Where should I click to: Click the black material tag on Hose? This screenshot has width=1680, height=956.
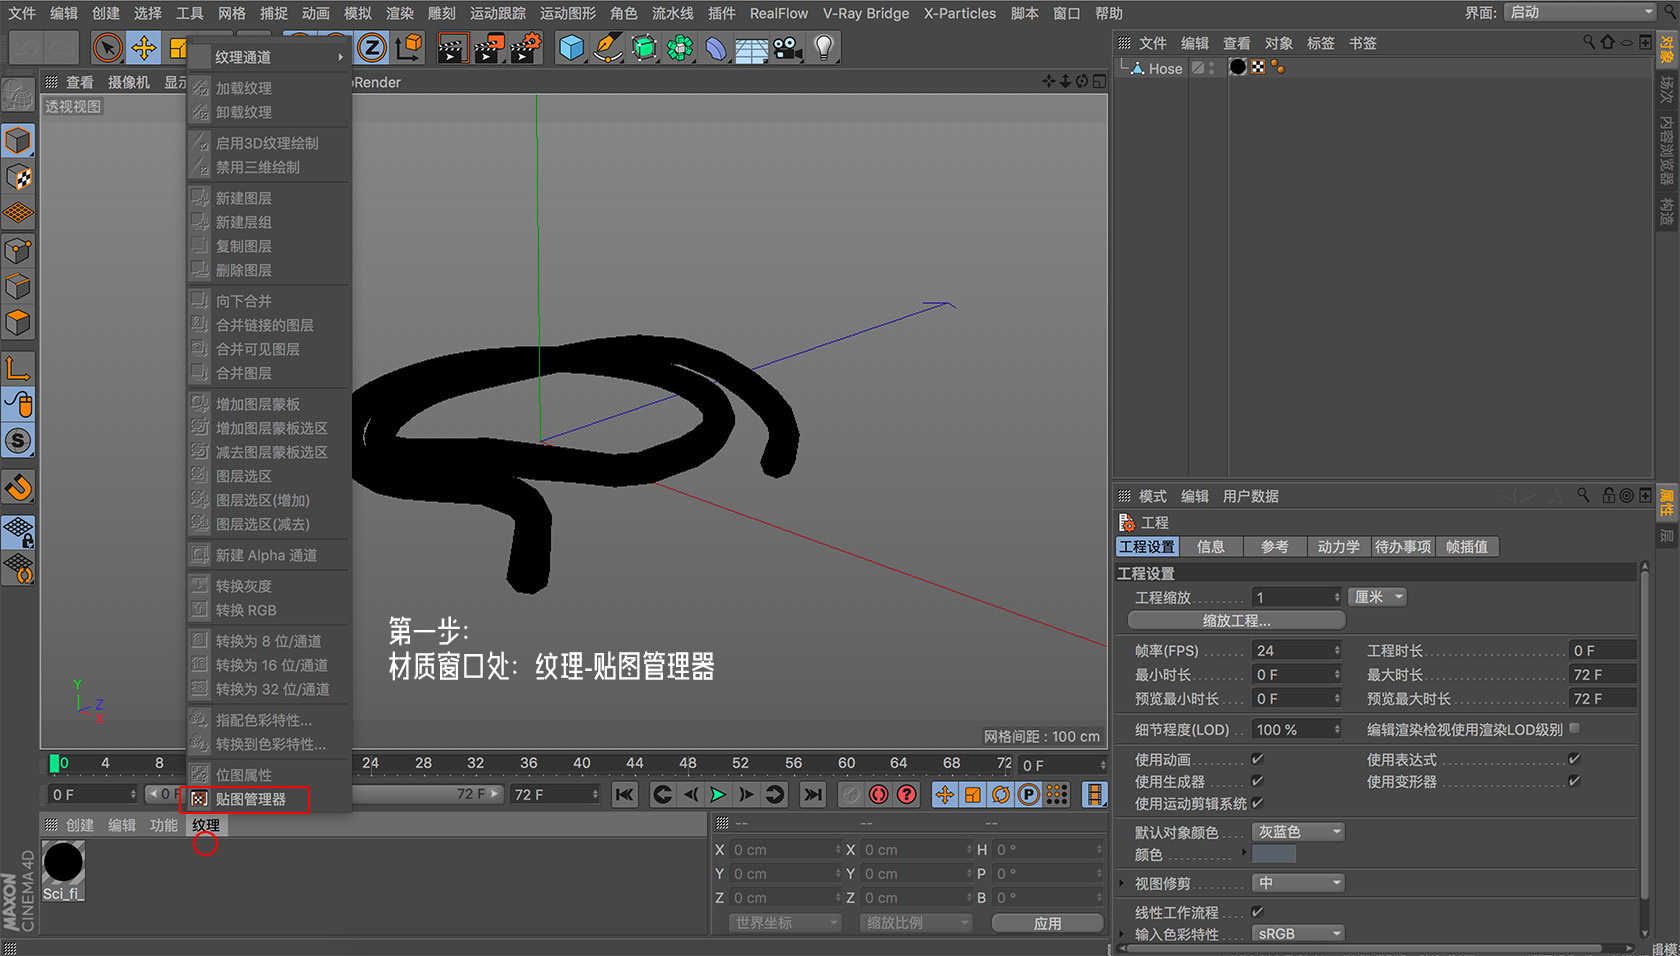pos(1238,67)
